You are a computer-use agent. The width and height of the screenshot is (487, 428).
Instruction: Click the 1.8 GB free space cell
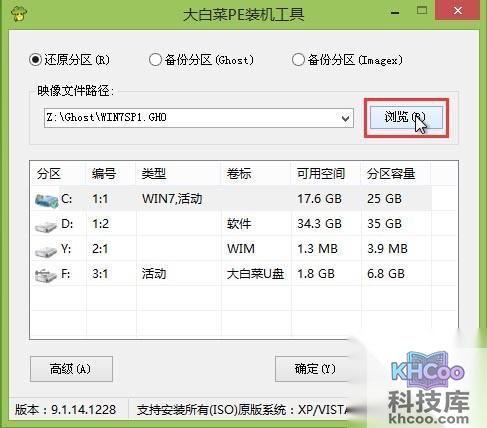316,274
